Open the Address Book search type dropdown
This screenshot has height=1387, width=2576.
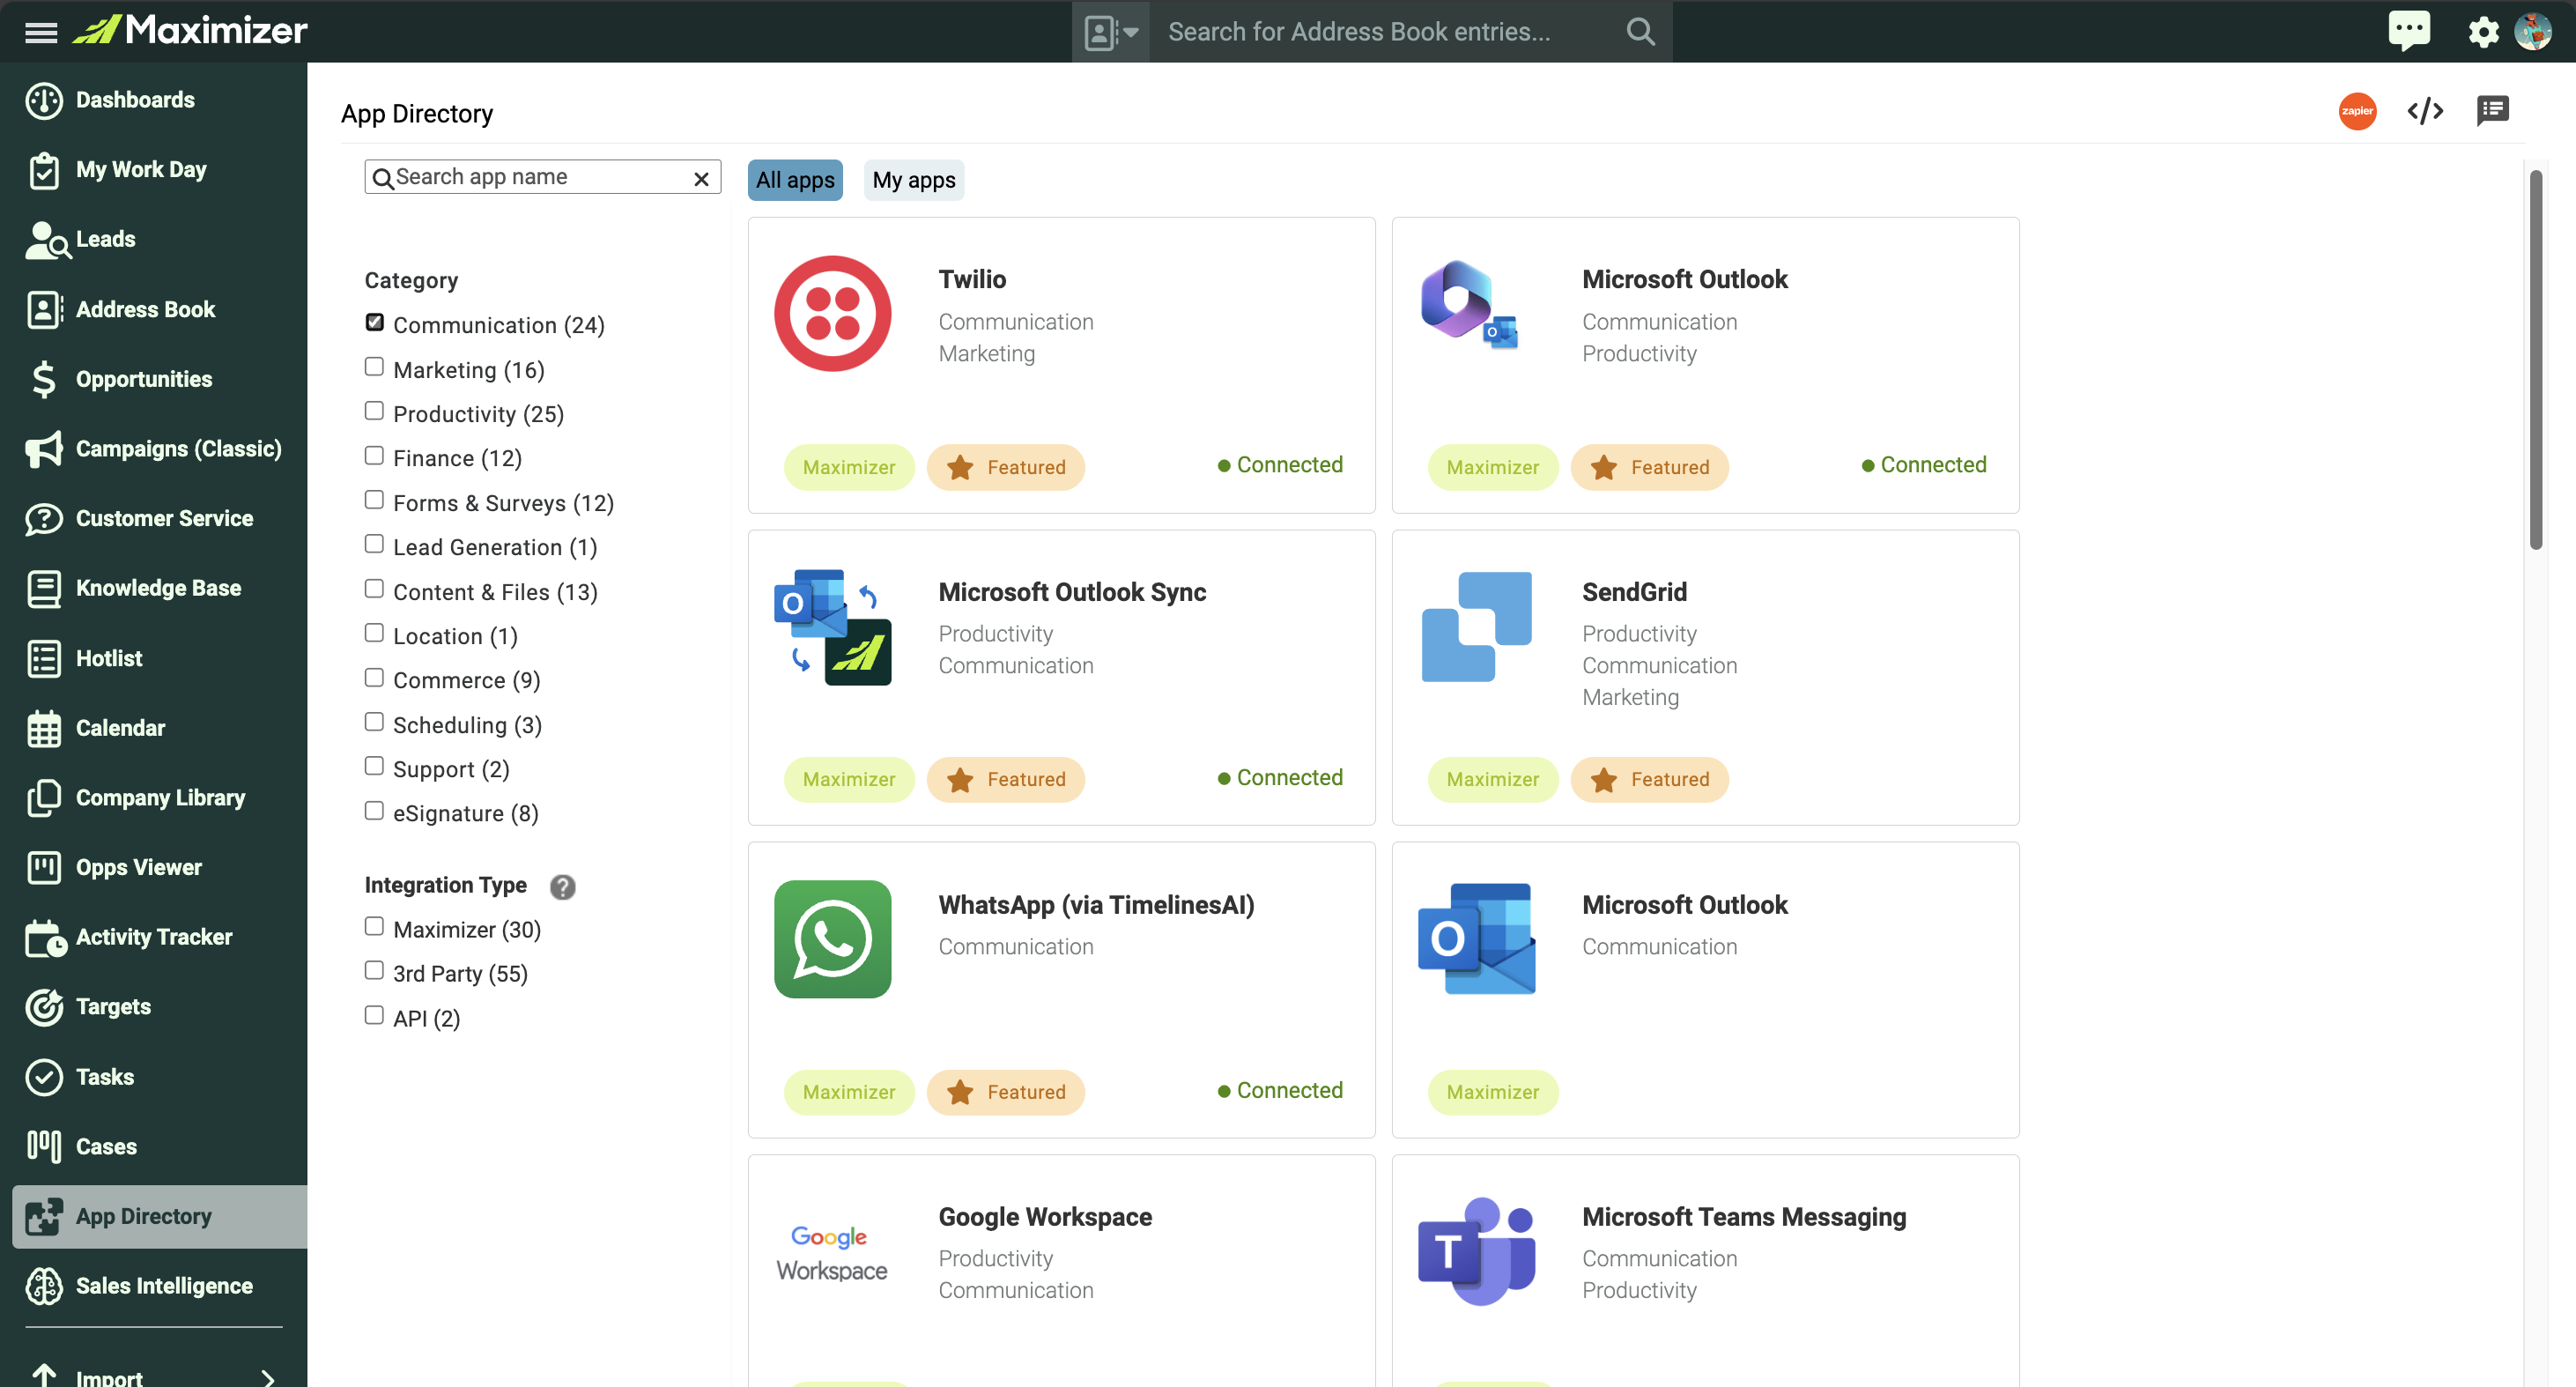[1111, 32]
